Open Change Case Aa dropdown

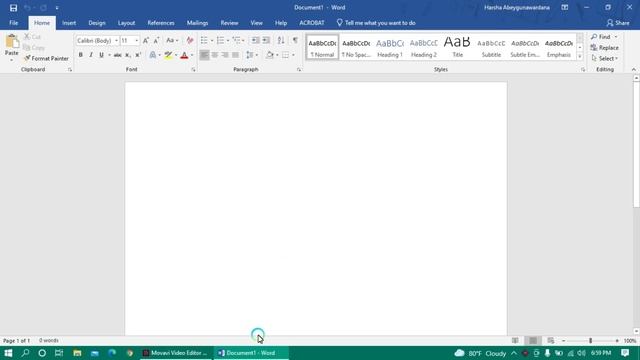pyautogui.click(x=172, y=40)
